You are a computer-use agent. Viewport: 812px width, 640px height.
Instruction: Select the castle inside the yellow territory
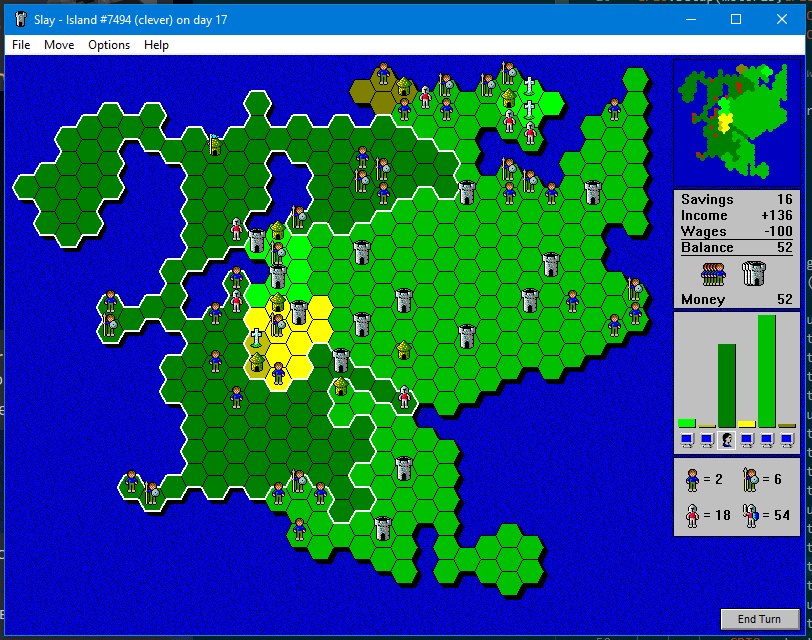[x=299, y=312]
